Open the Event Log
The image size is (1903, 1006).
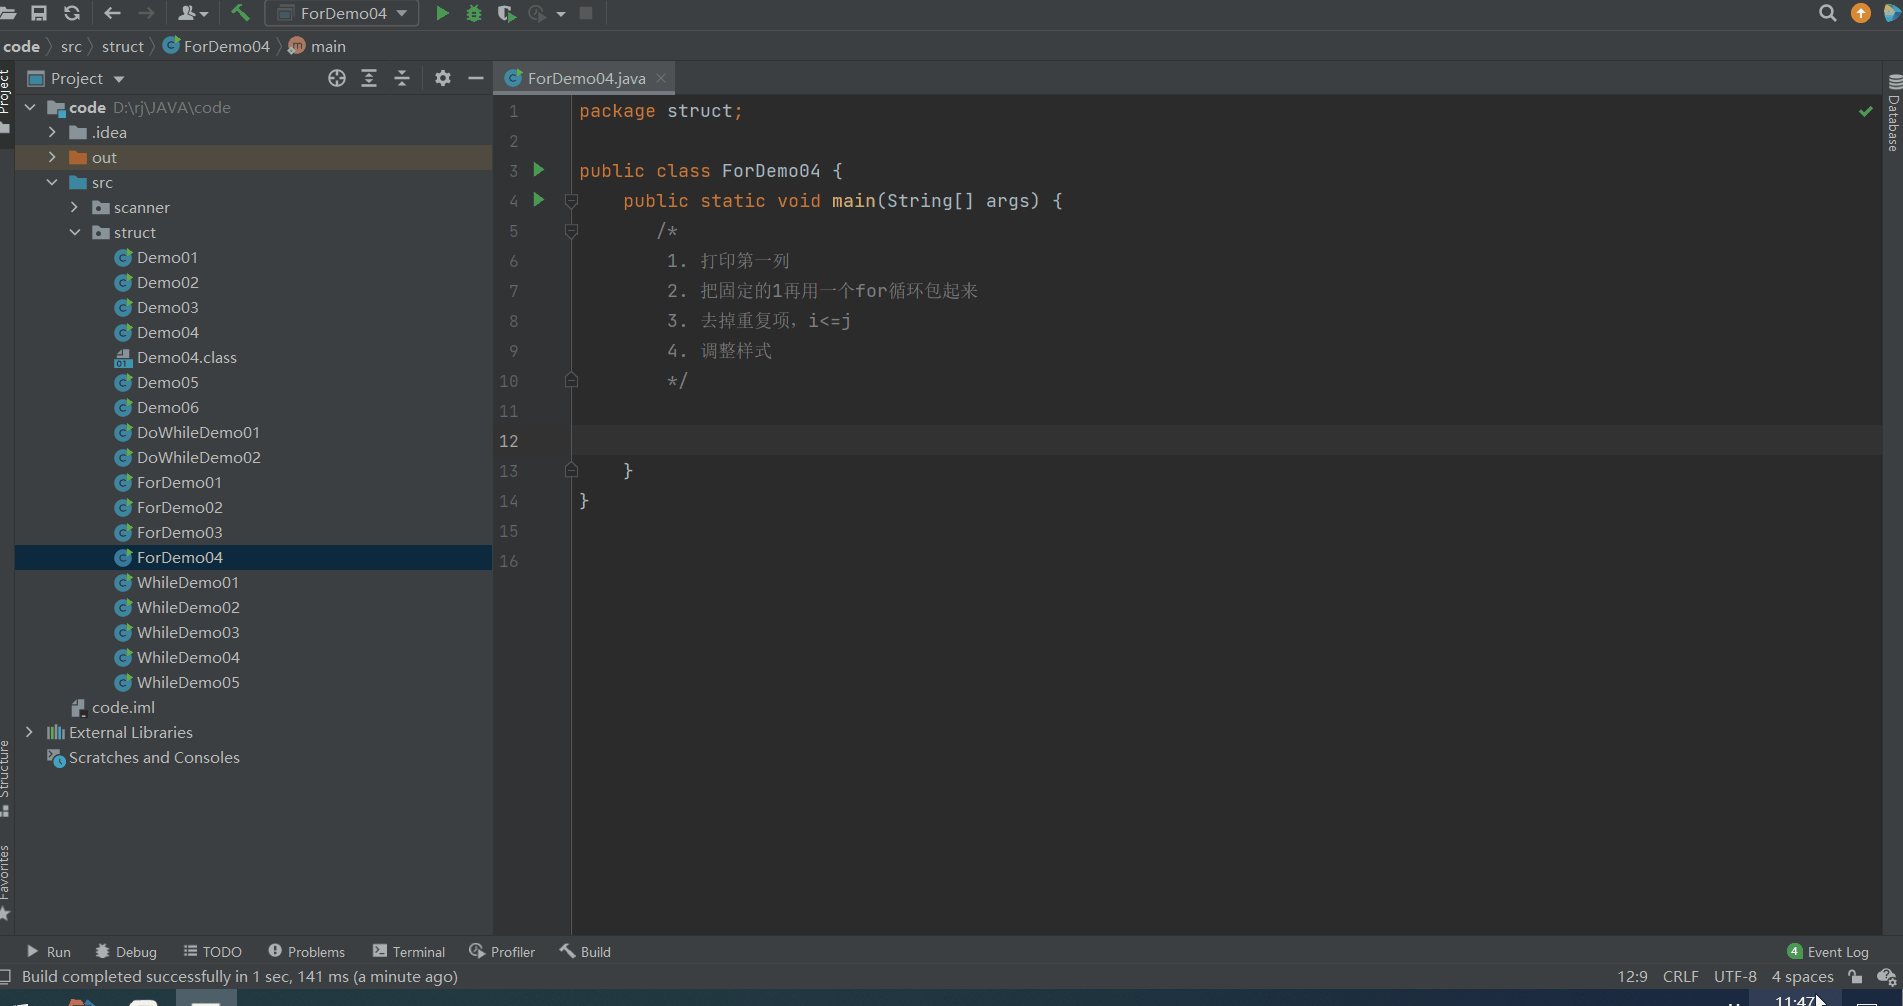1828,952
